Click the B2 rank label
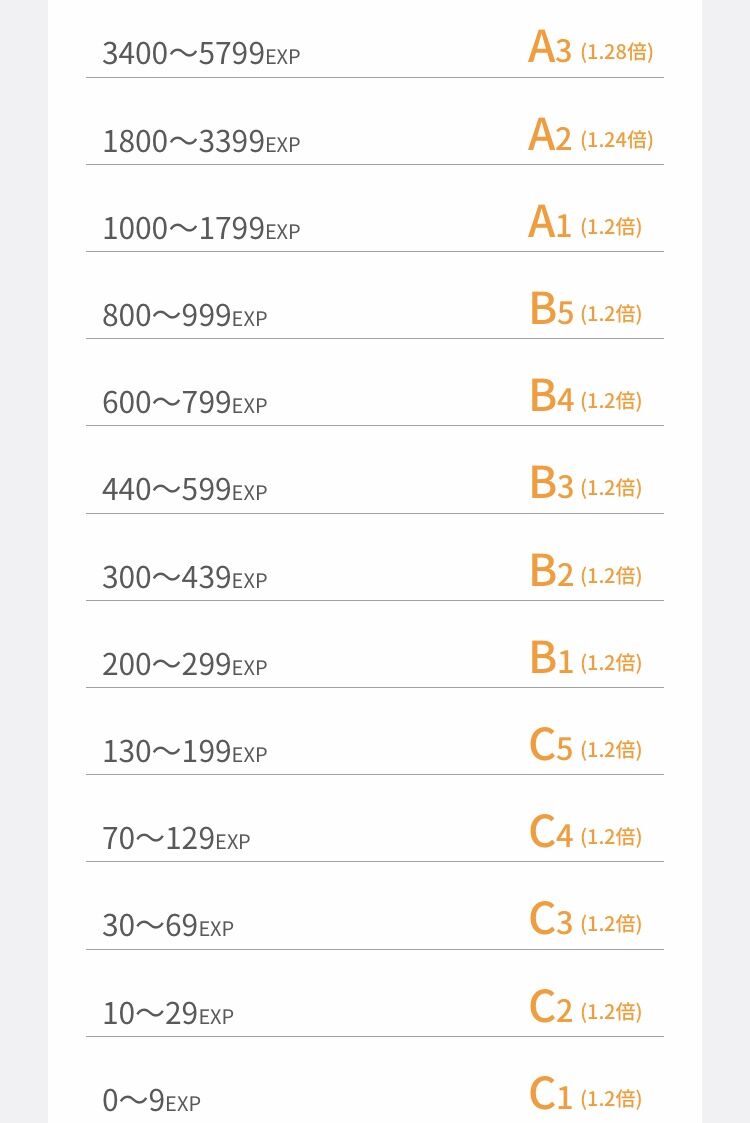750x1123 pixels. pyautogui.click(x=552, y=571)
